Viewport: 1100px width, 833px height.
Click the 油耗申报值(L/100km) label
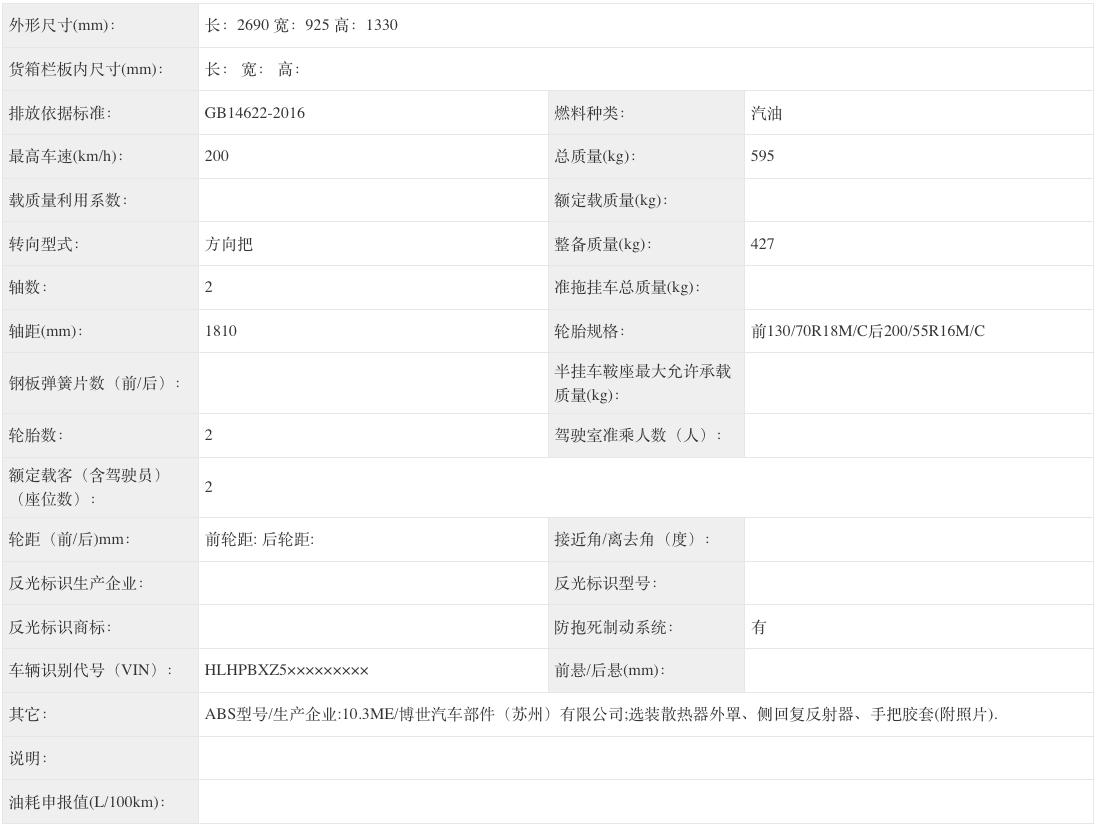pyautogui.click(x=86, y=802)
